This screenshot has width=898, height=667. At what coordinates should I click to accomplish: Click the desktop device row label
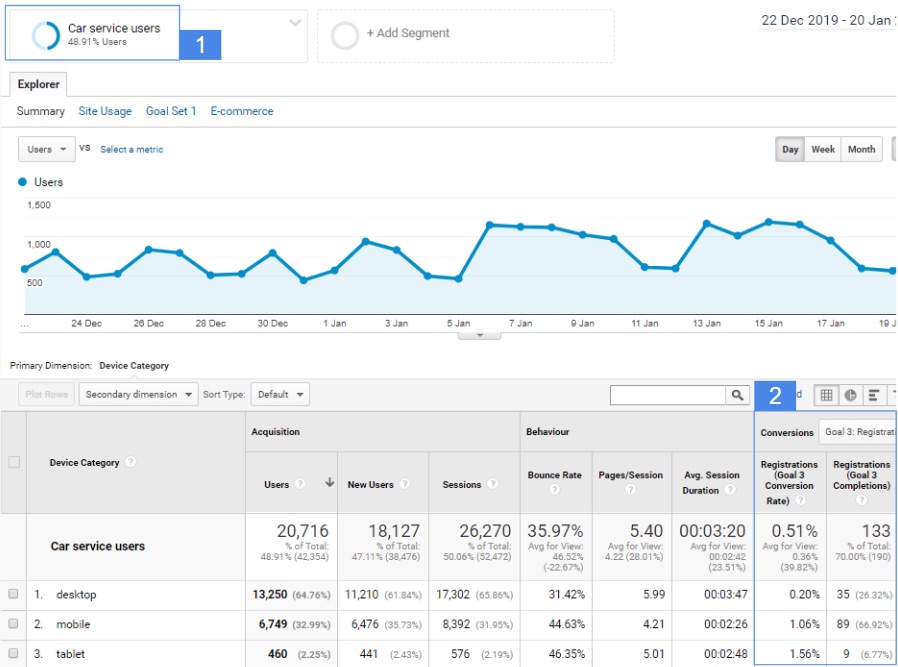tap(76, 595)
